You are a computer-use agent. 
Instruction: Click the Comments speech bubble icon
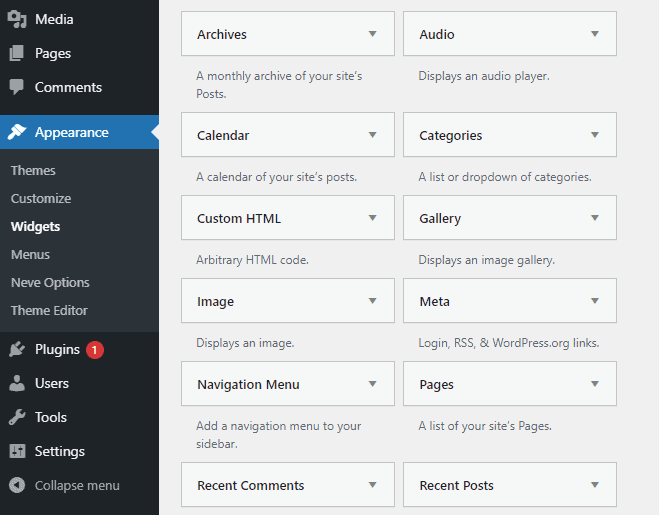pos(17,87)
